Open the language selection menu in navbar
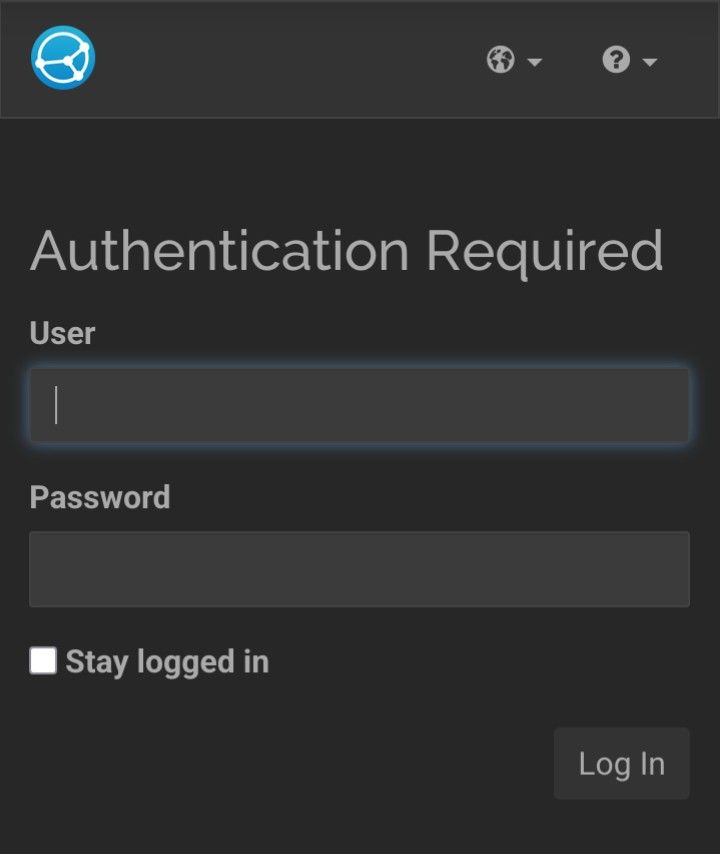 pos(514,59)
